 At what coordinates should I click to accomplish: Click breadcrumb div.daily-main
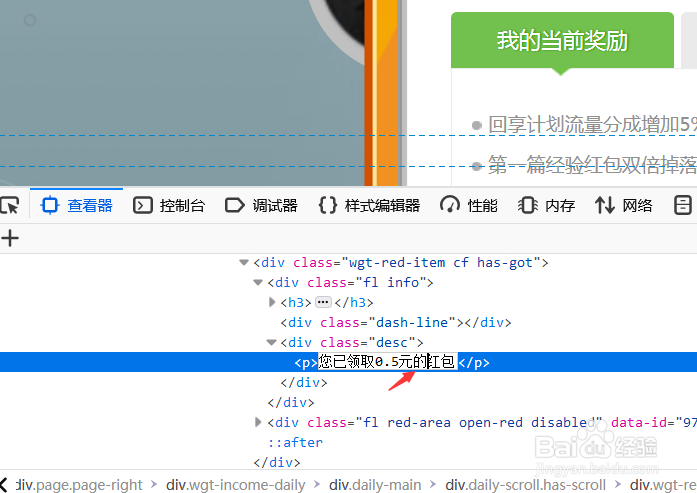pyautogui.click(x=375, y=485)
